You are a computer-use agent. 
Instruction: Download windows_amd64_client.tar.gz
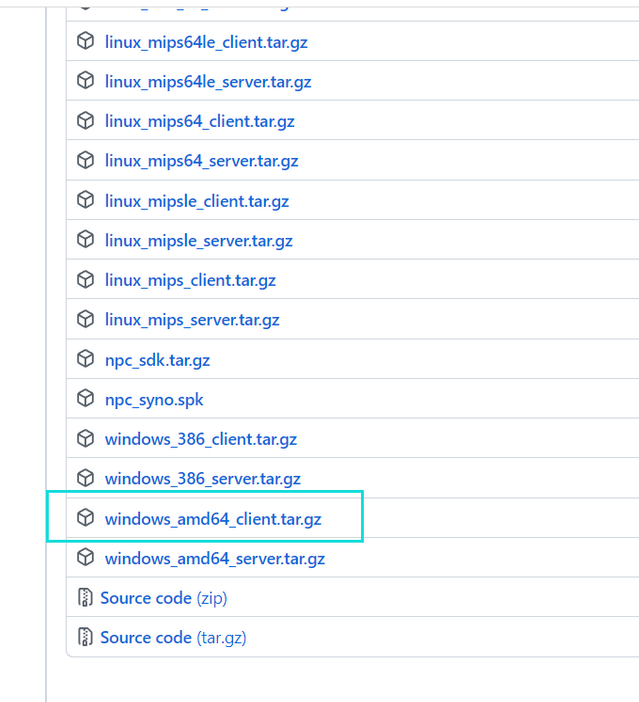[213, 519]
